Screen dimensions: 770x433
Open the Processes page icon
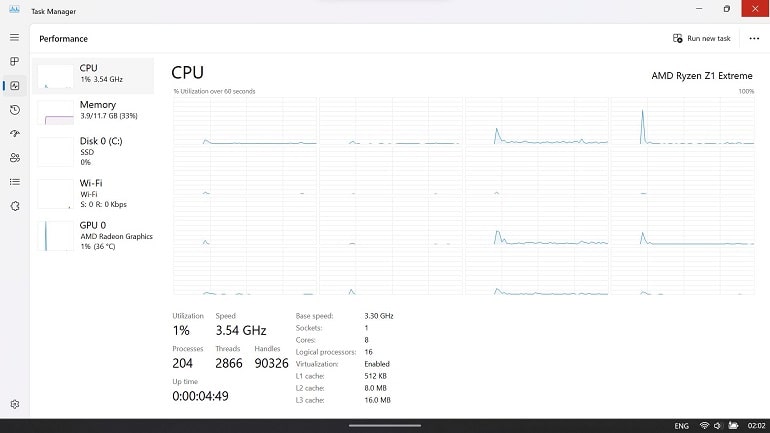(x=14, y=61)
